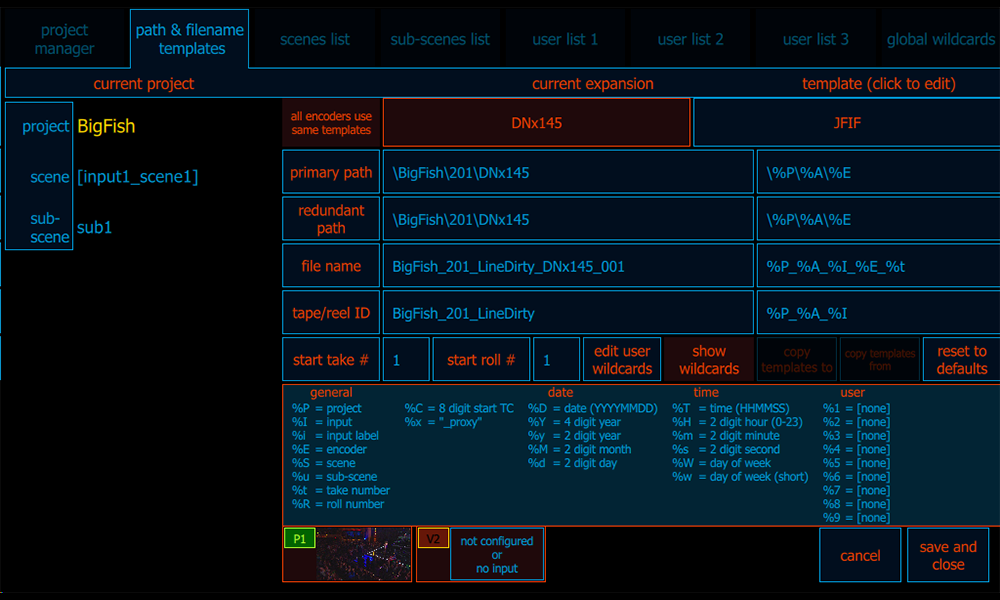The height and width of the screenshot is (600, 1000).
Task: Click the %P = project wildcard entry
Action: pyautogui.click(x=327, y=408)
